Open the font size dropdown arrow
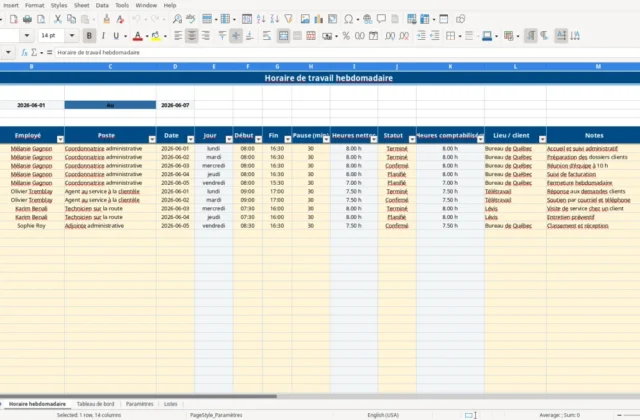The image size is (640, 420). click(x=72, y=36)
